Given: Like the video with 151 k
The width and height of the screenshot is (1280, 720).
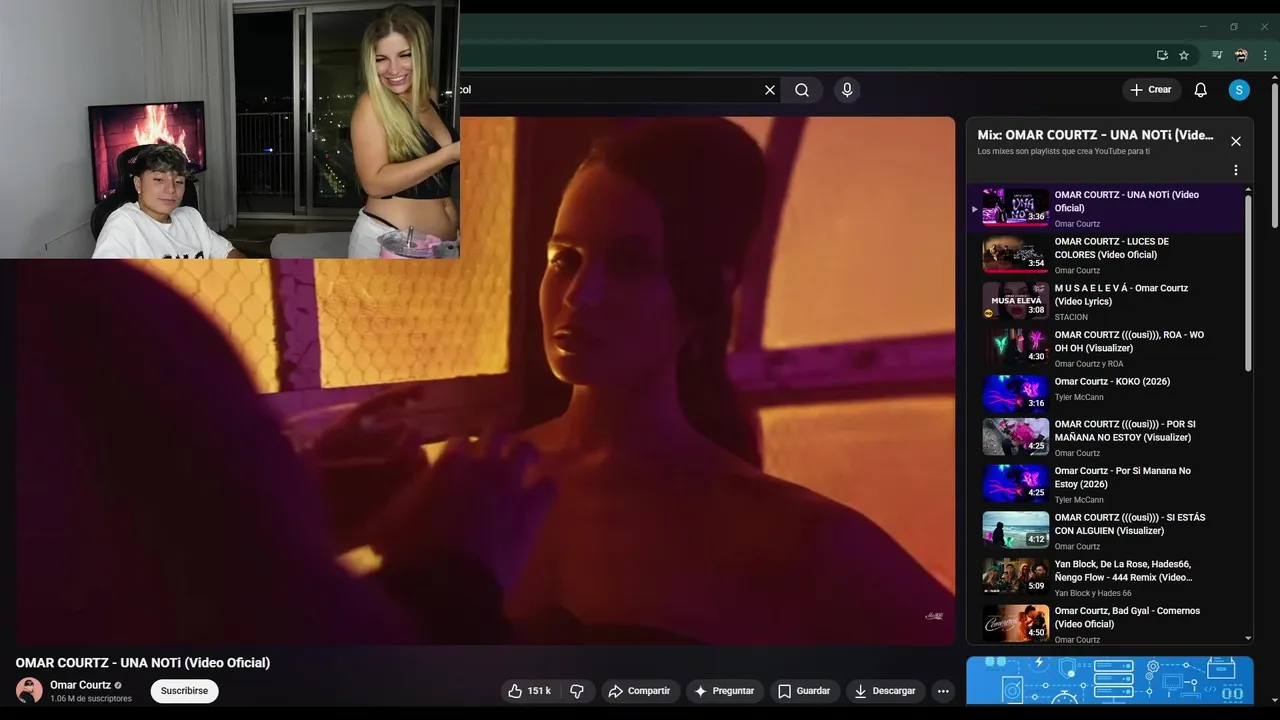Looking at the screenshot, I should [x=529, y=691].
